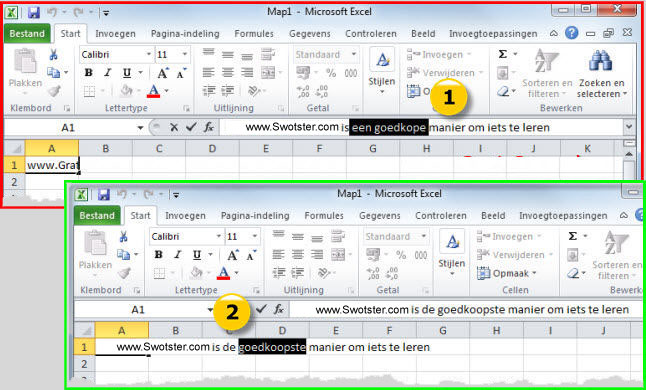
Task: Increase font size with the large A in the top window
Action: click(163, 73)
